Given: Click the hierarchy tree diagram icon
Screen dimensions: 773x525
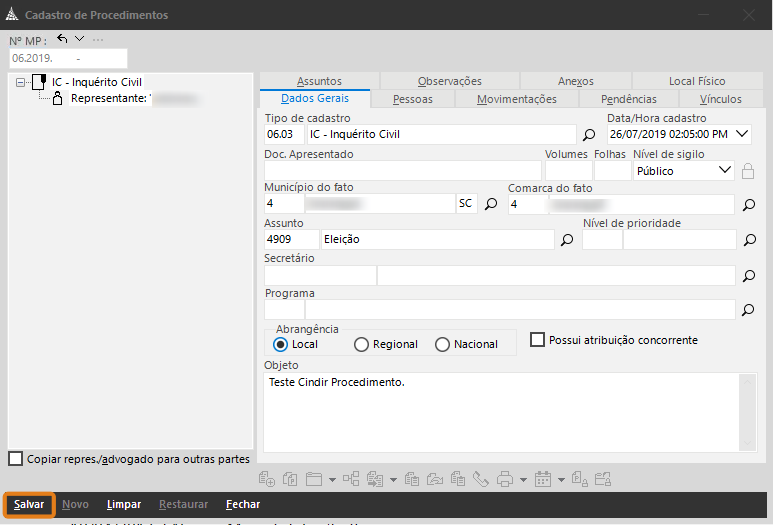Looking at the screenshot, I should (351, 478).
